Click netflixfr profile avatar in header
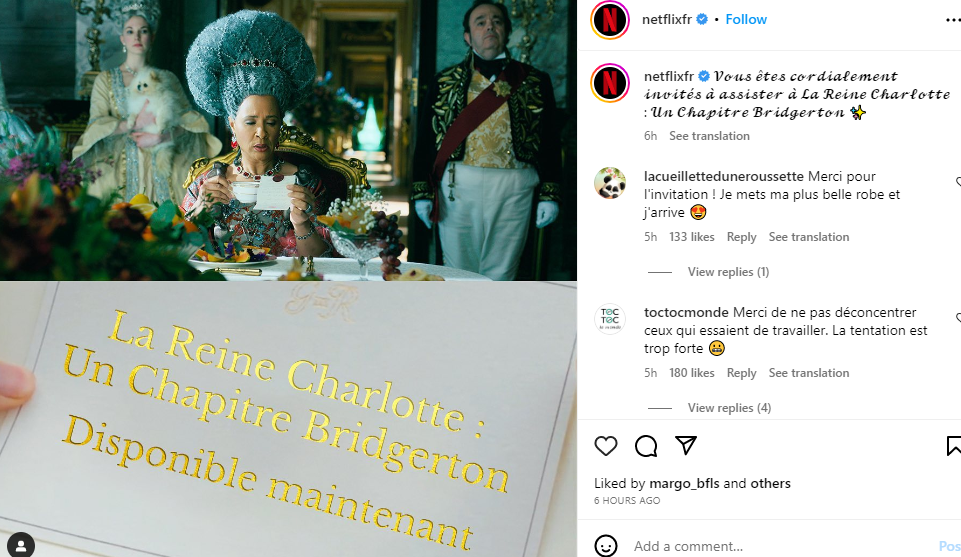Screen dimensions: 961x557 click(x=610, y=20)
